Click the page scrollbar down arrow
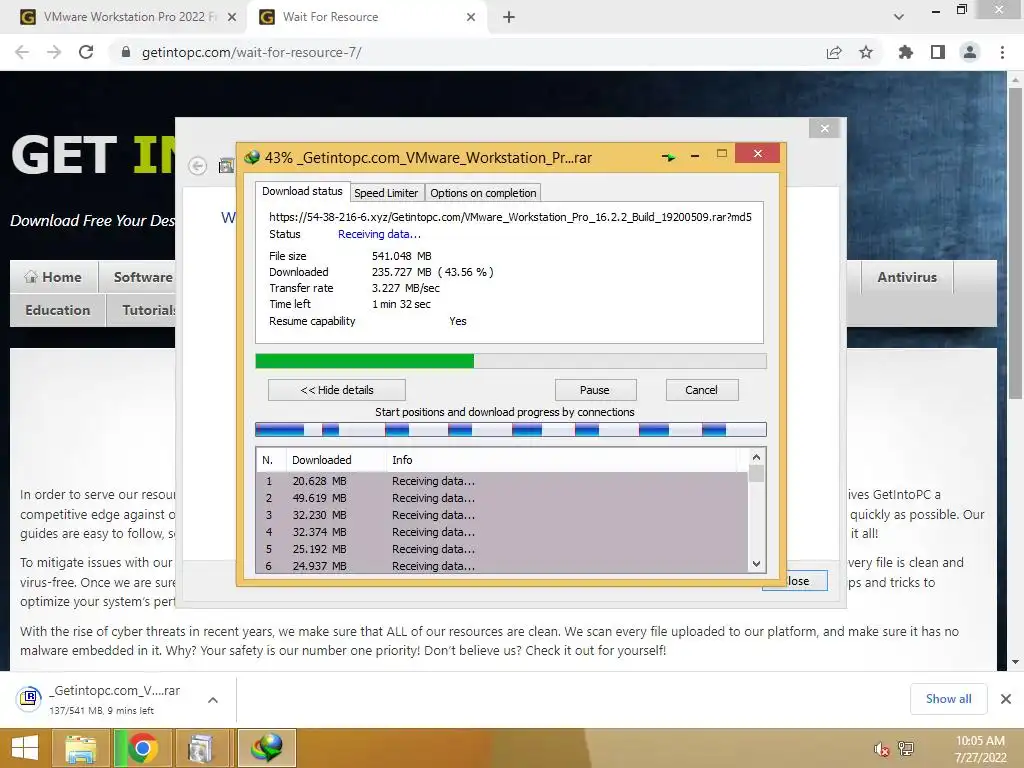This screenshot has height=768, width=1024. point(1015,662)
